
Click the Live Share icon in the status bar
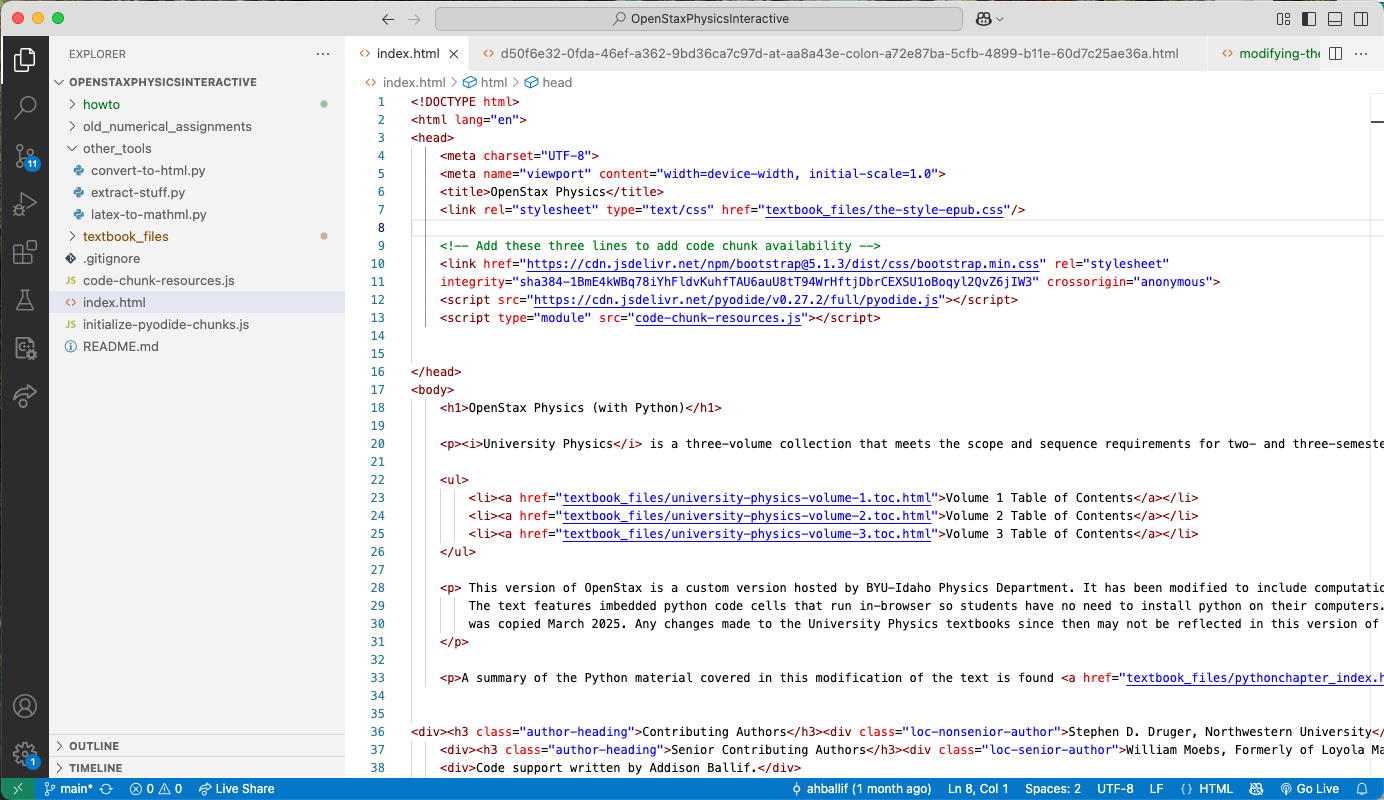click(236, 788)
